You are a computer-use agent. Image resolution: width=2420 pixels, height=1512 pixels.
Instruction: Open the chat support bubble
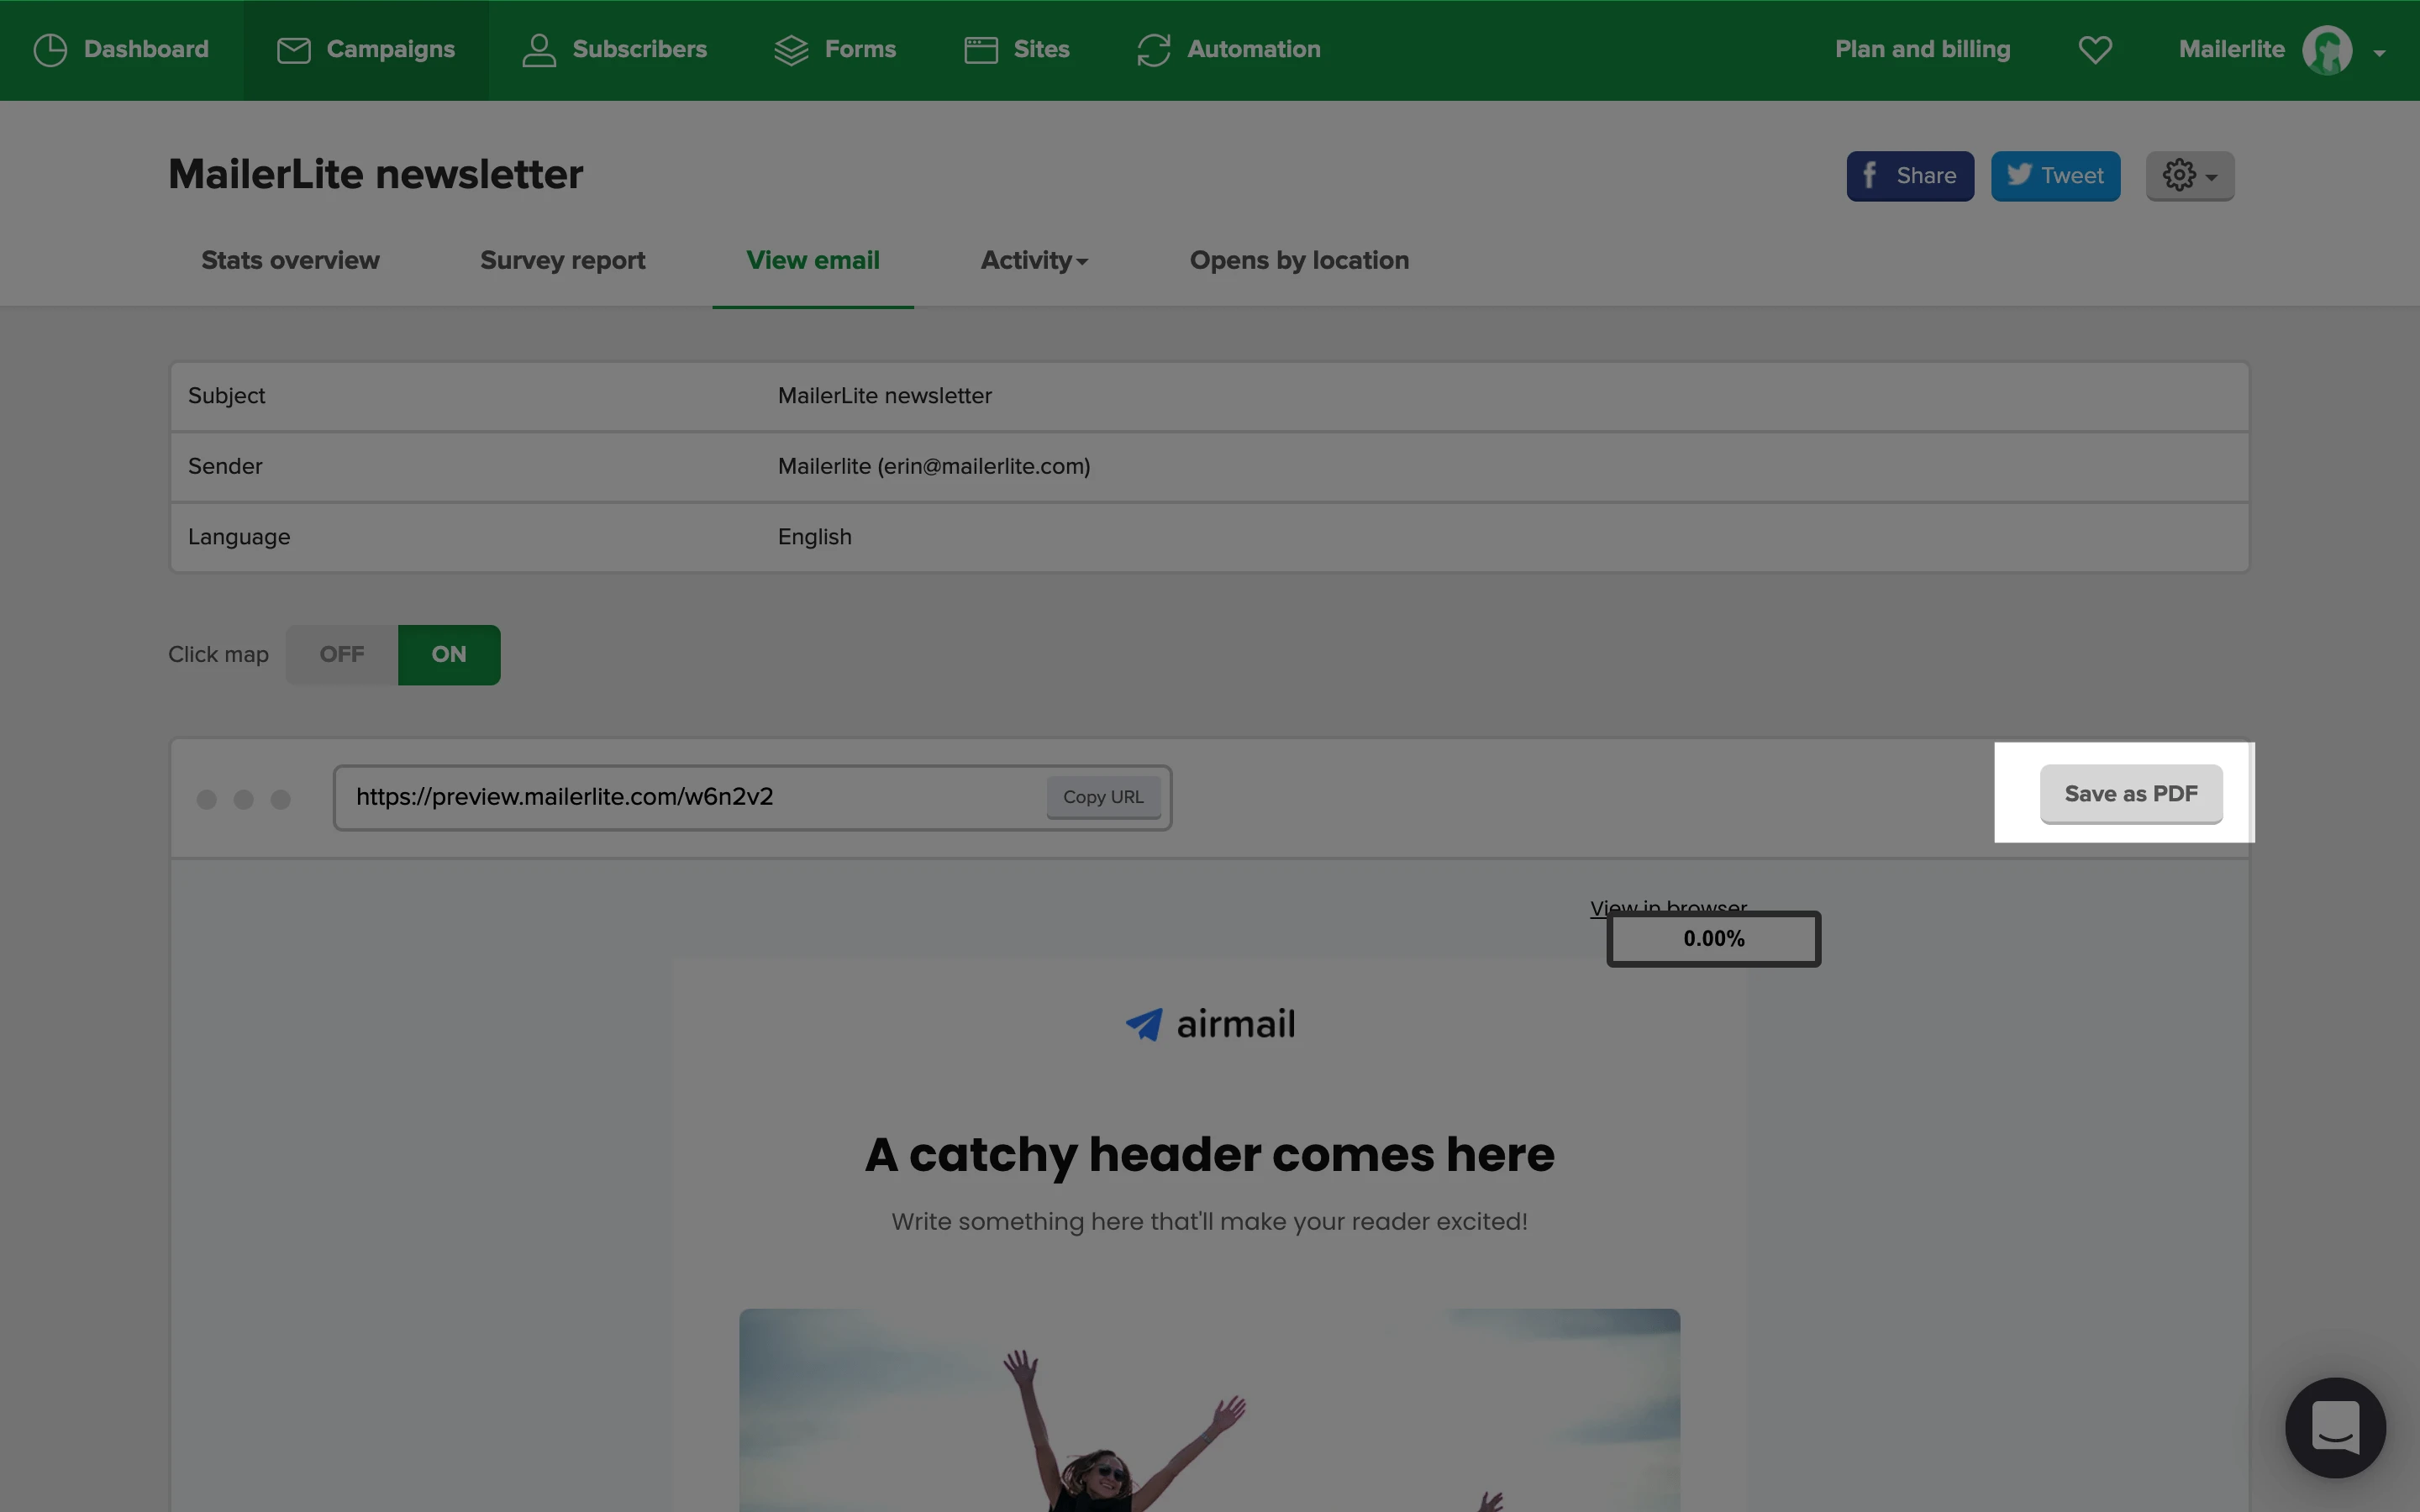(x=2335, y=1427)
